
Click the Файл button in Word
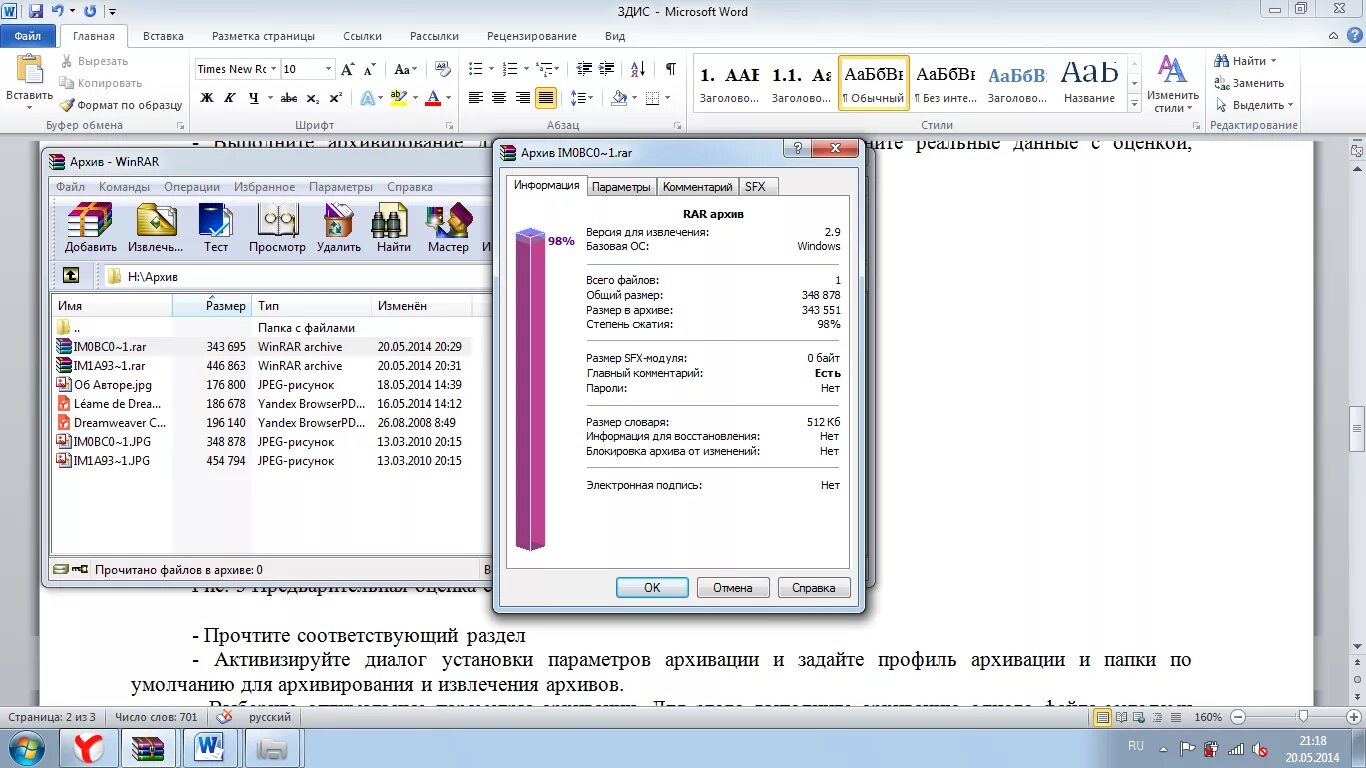[x=28, y=36]
